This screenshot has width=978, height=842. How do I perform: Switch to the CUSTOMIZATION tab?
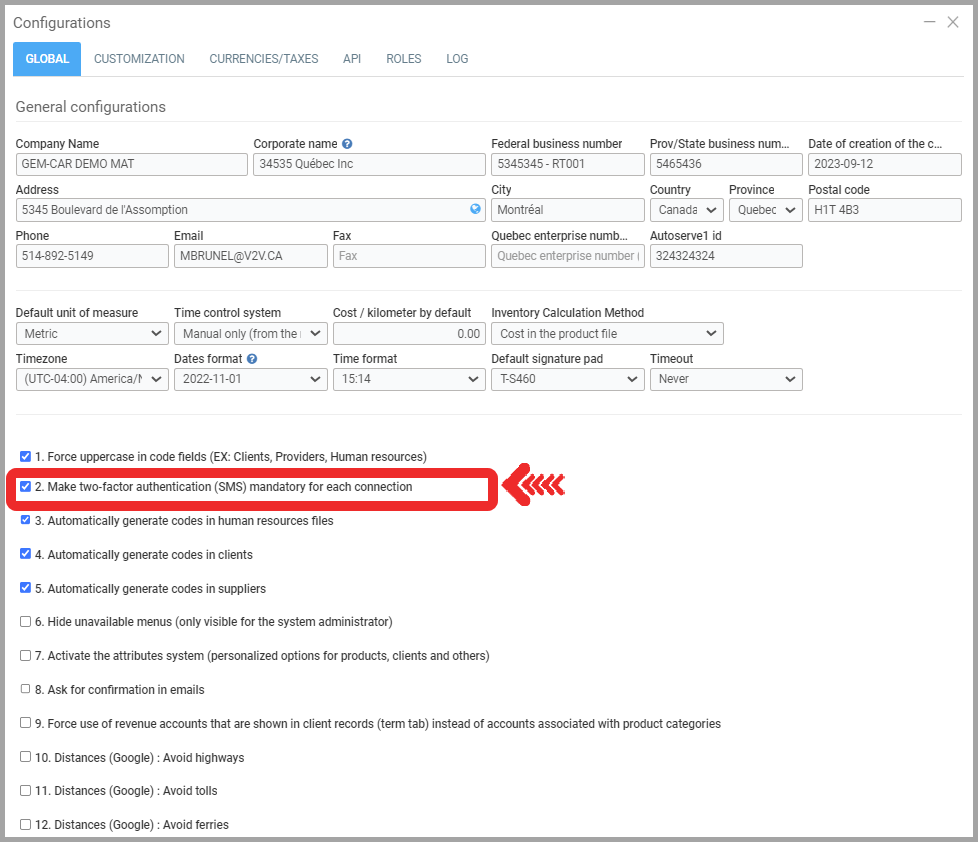click(x=139, y=59)
